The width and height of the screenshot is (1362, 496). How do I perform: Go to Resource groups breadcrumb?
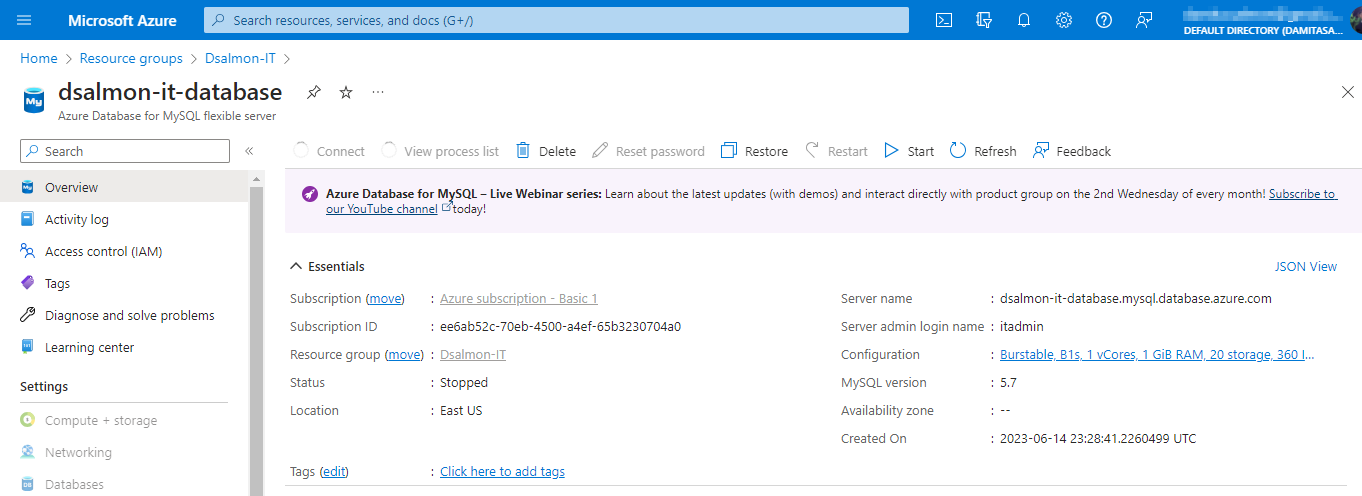(x=131, y=59)
